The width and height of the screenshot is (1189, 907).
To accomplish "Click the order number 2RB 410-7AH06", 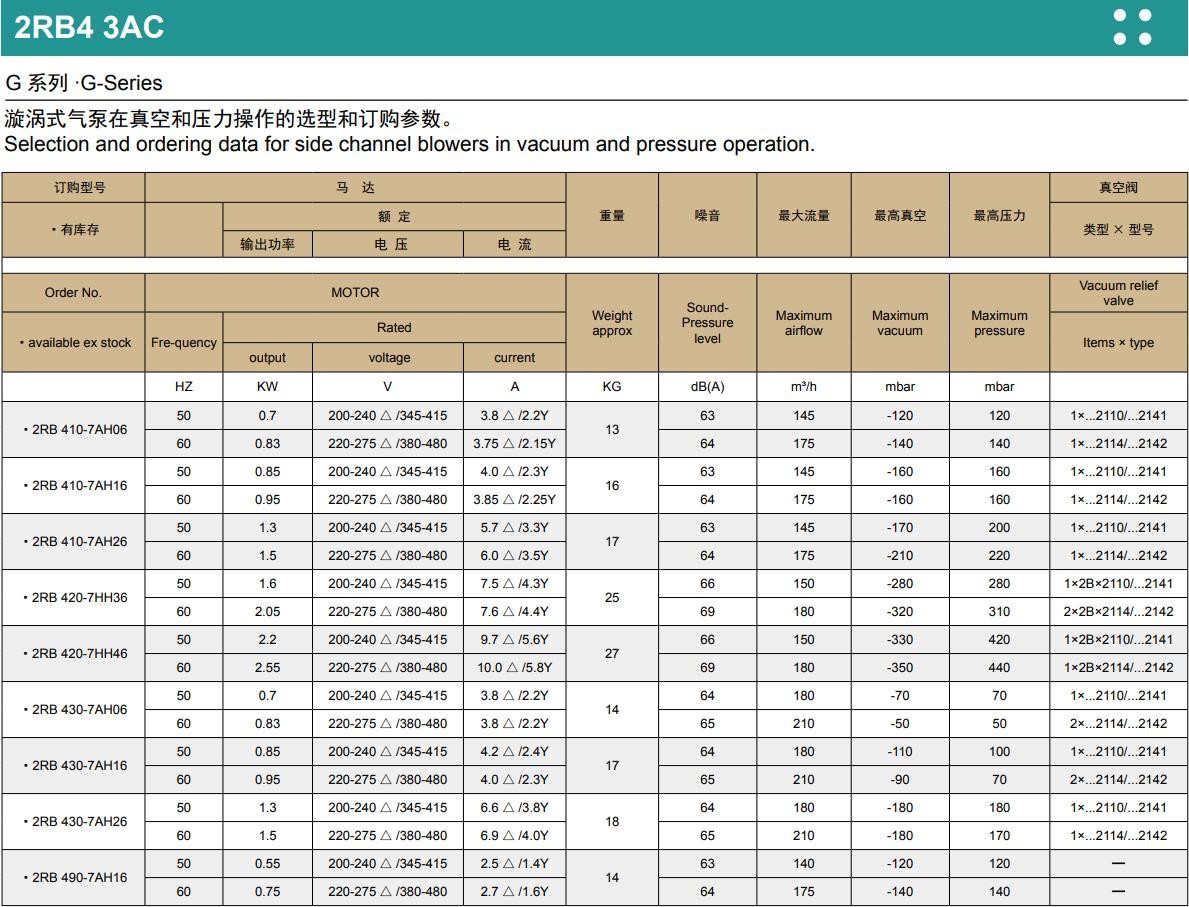I will pyautogui.click(x=80, y=429).
